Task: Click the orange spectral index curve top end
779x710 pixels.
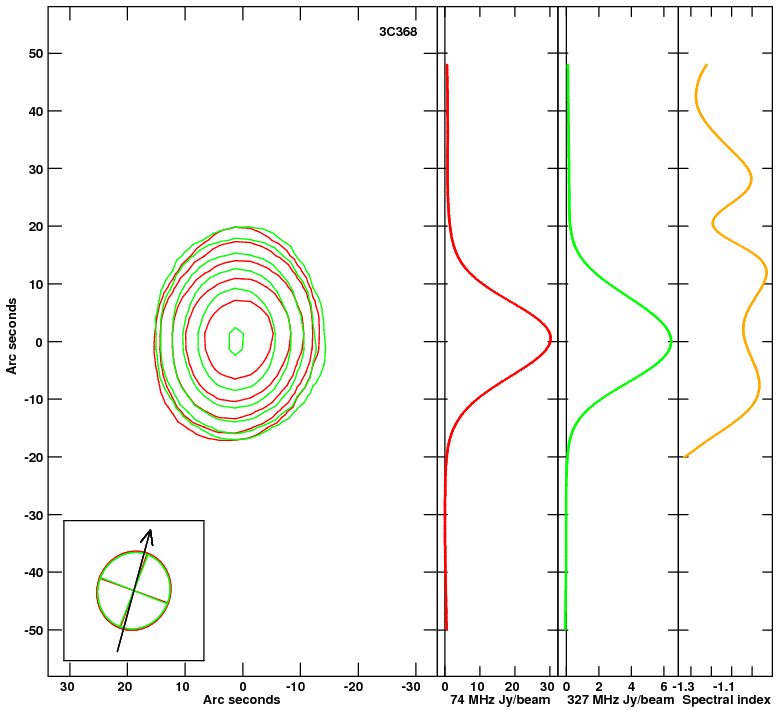Action: (x=706, y=65)
